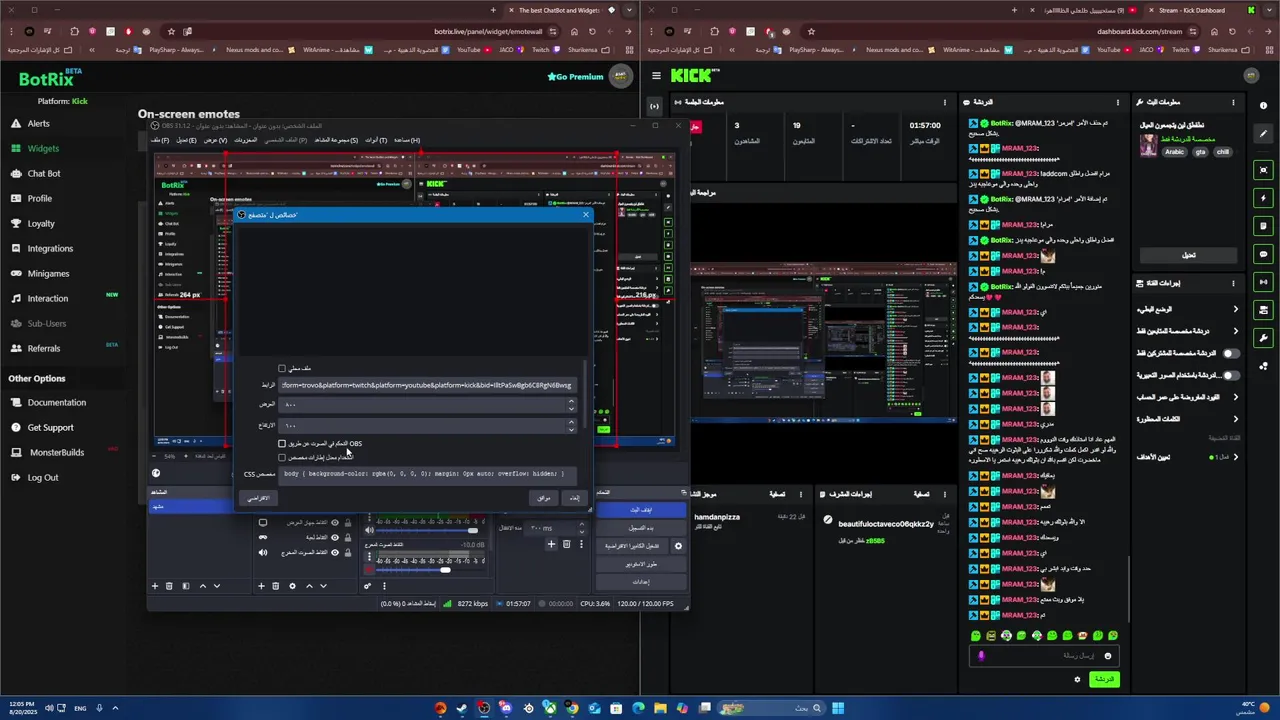Screen dimensions: 1280x720
Task: Click custom CSS field in OBS dialog
Action: pos(427,474)
